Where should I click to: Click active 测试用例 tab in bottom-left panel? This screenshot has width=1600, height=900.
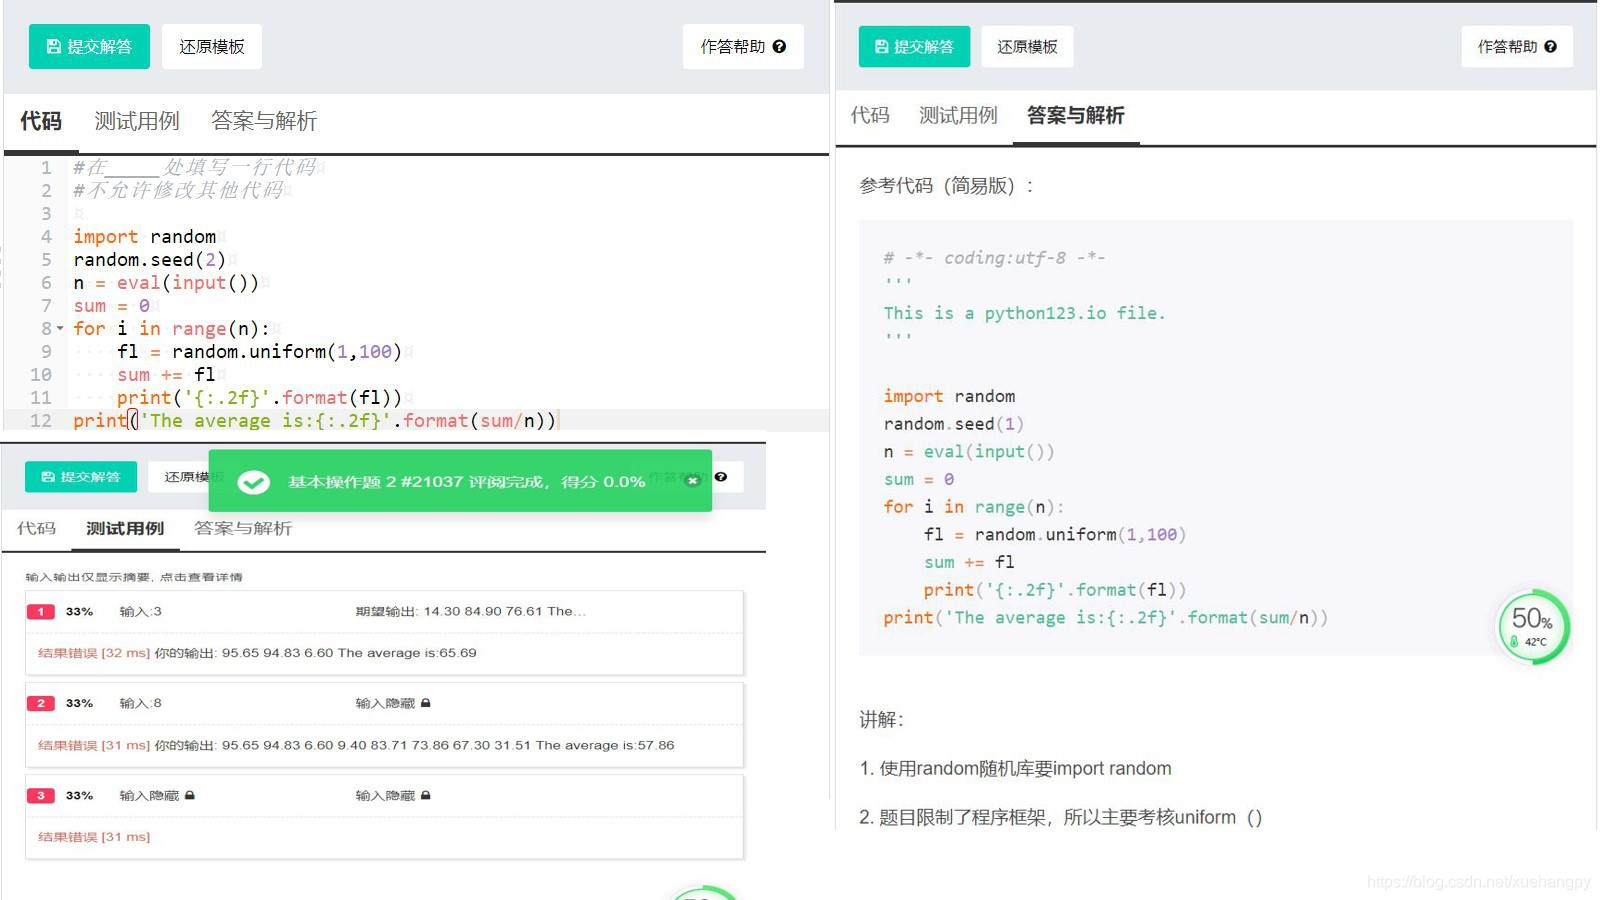coord(125,528)
